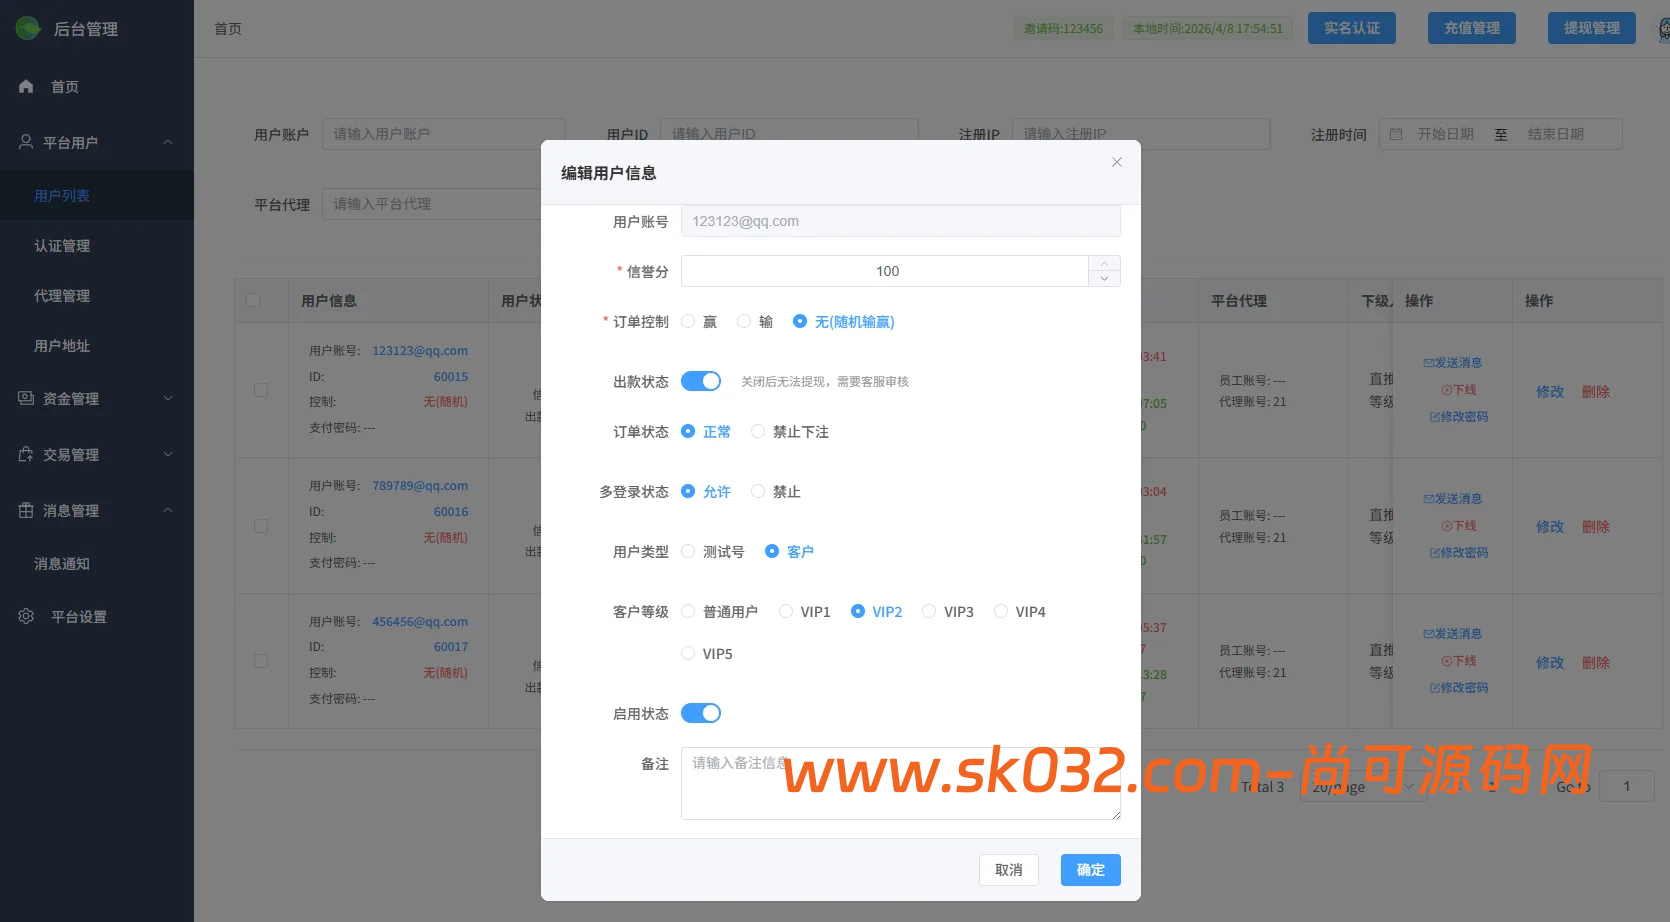Click the 用户账户 search input
The height and width of the screenshot is (922, 1670).
444,134
